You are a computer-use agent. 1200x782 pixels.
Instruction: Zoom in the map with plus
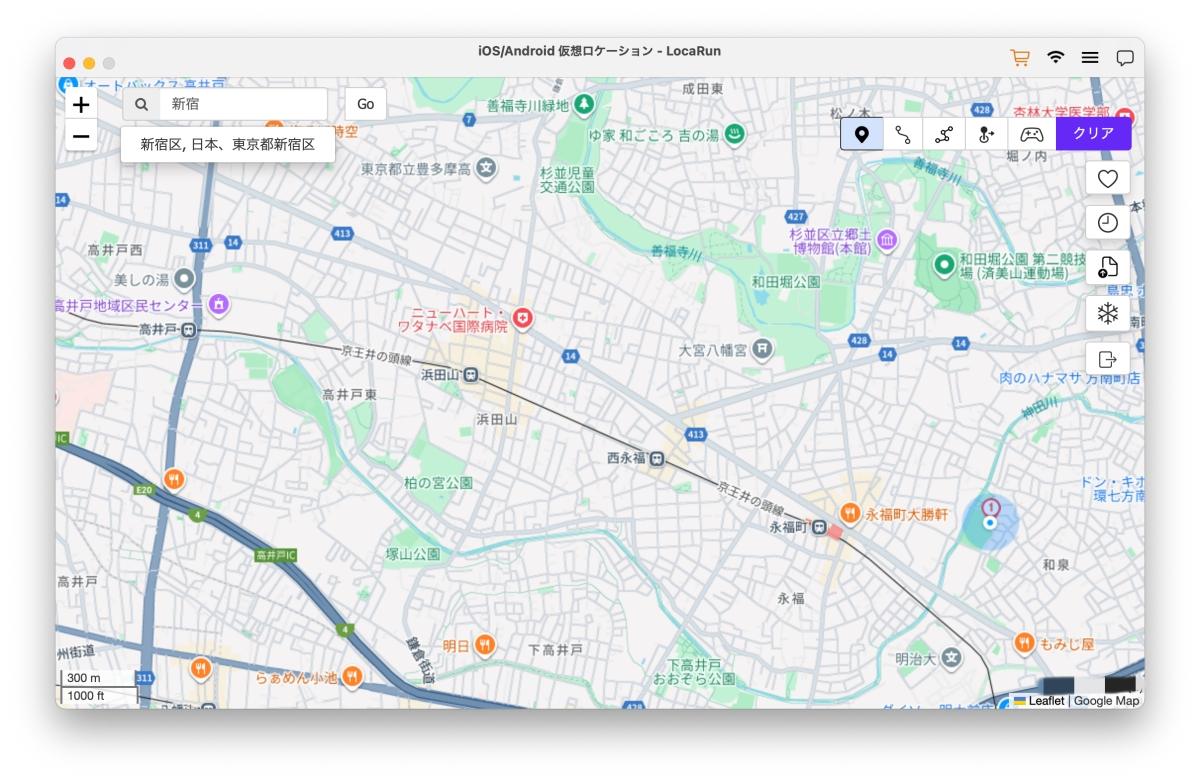pyautogui.click(x=81, y=104)
